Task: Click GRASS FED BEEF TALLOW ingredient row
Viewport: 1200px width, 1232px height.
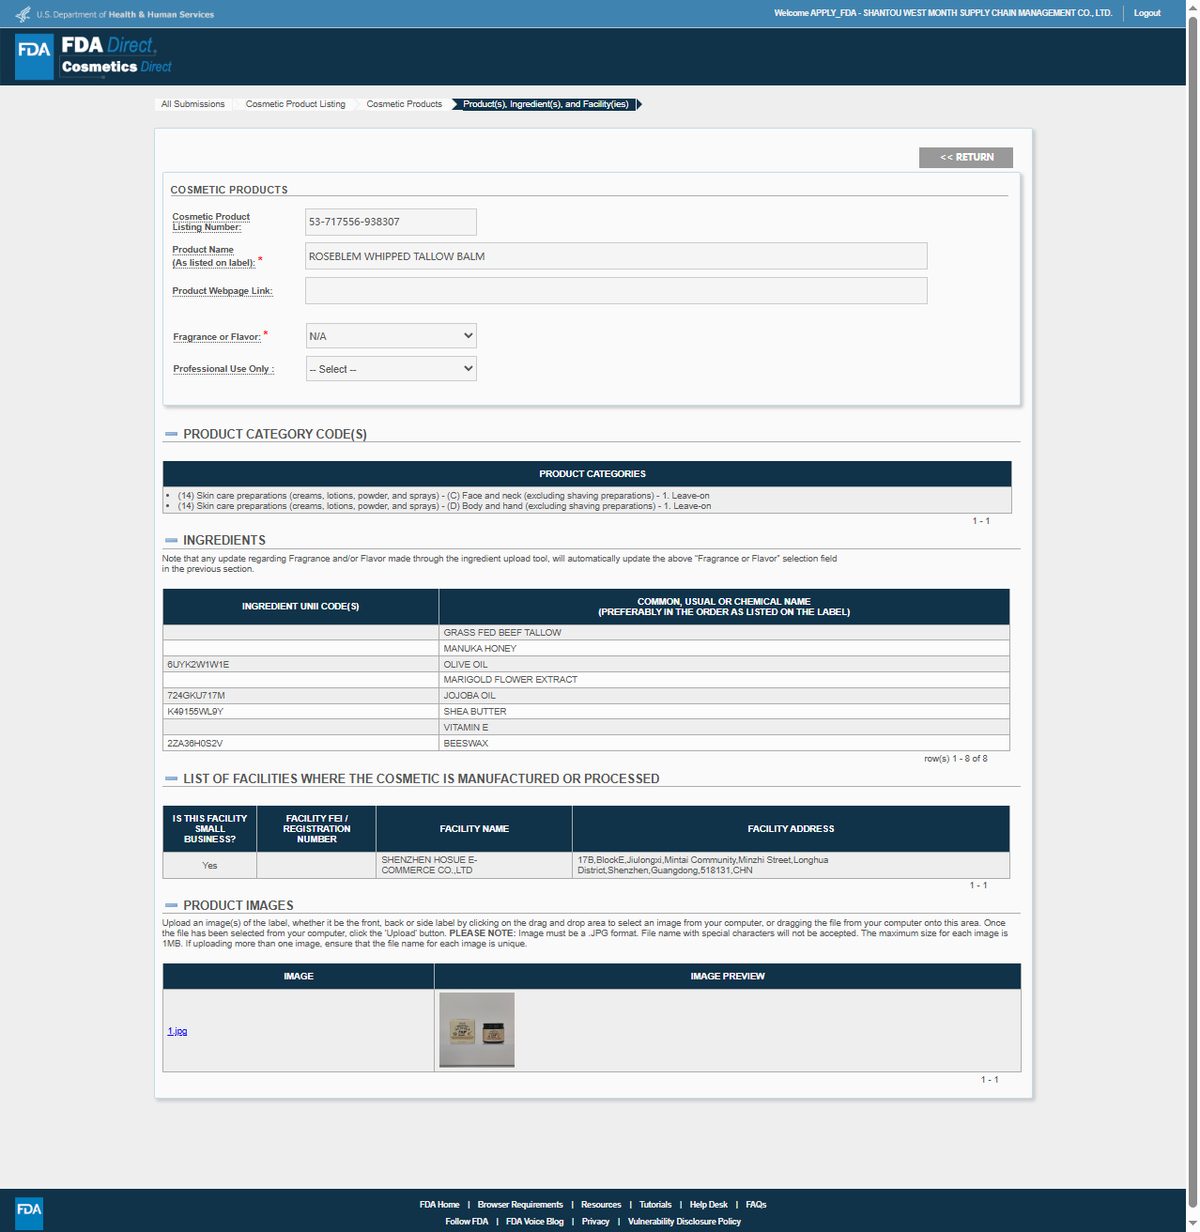Action: 586,633
